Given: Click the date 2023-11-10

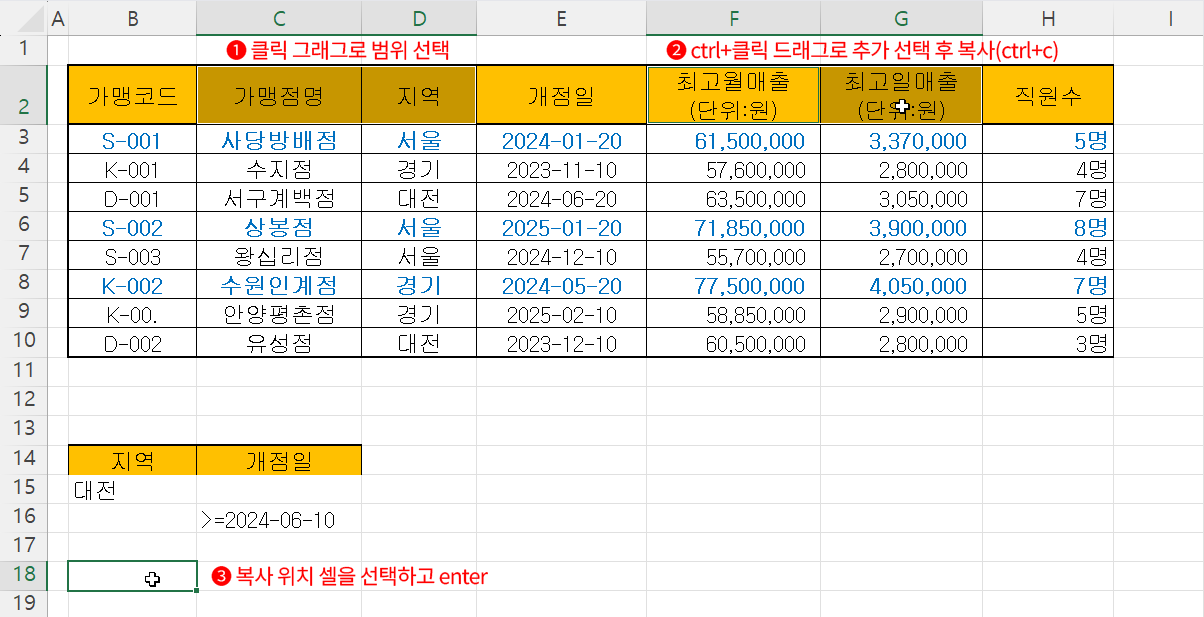Looking at the screenshot, I should click(562, 170).
